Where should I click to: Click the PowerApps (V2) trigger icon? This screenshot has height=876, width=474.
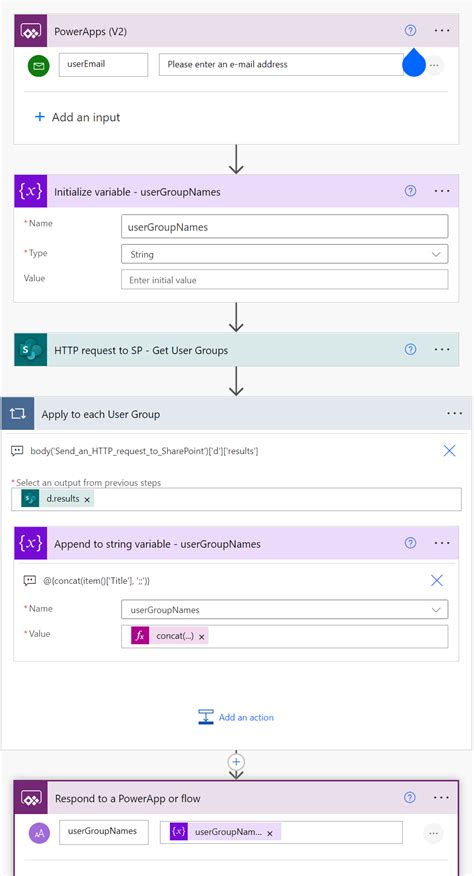click(30, 31)
